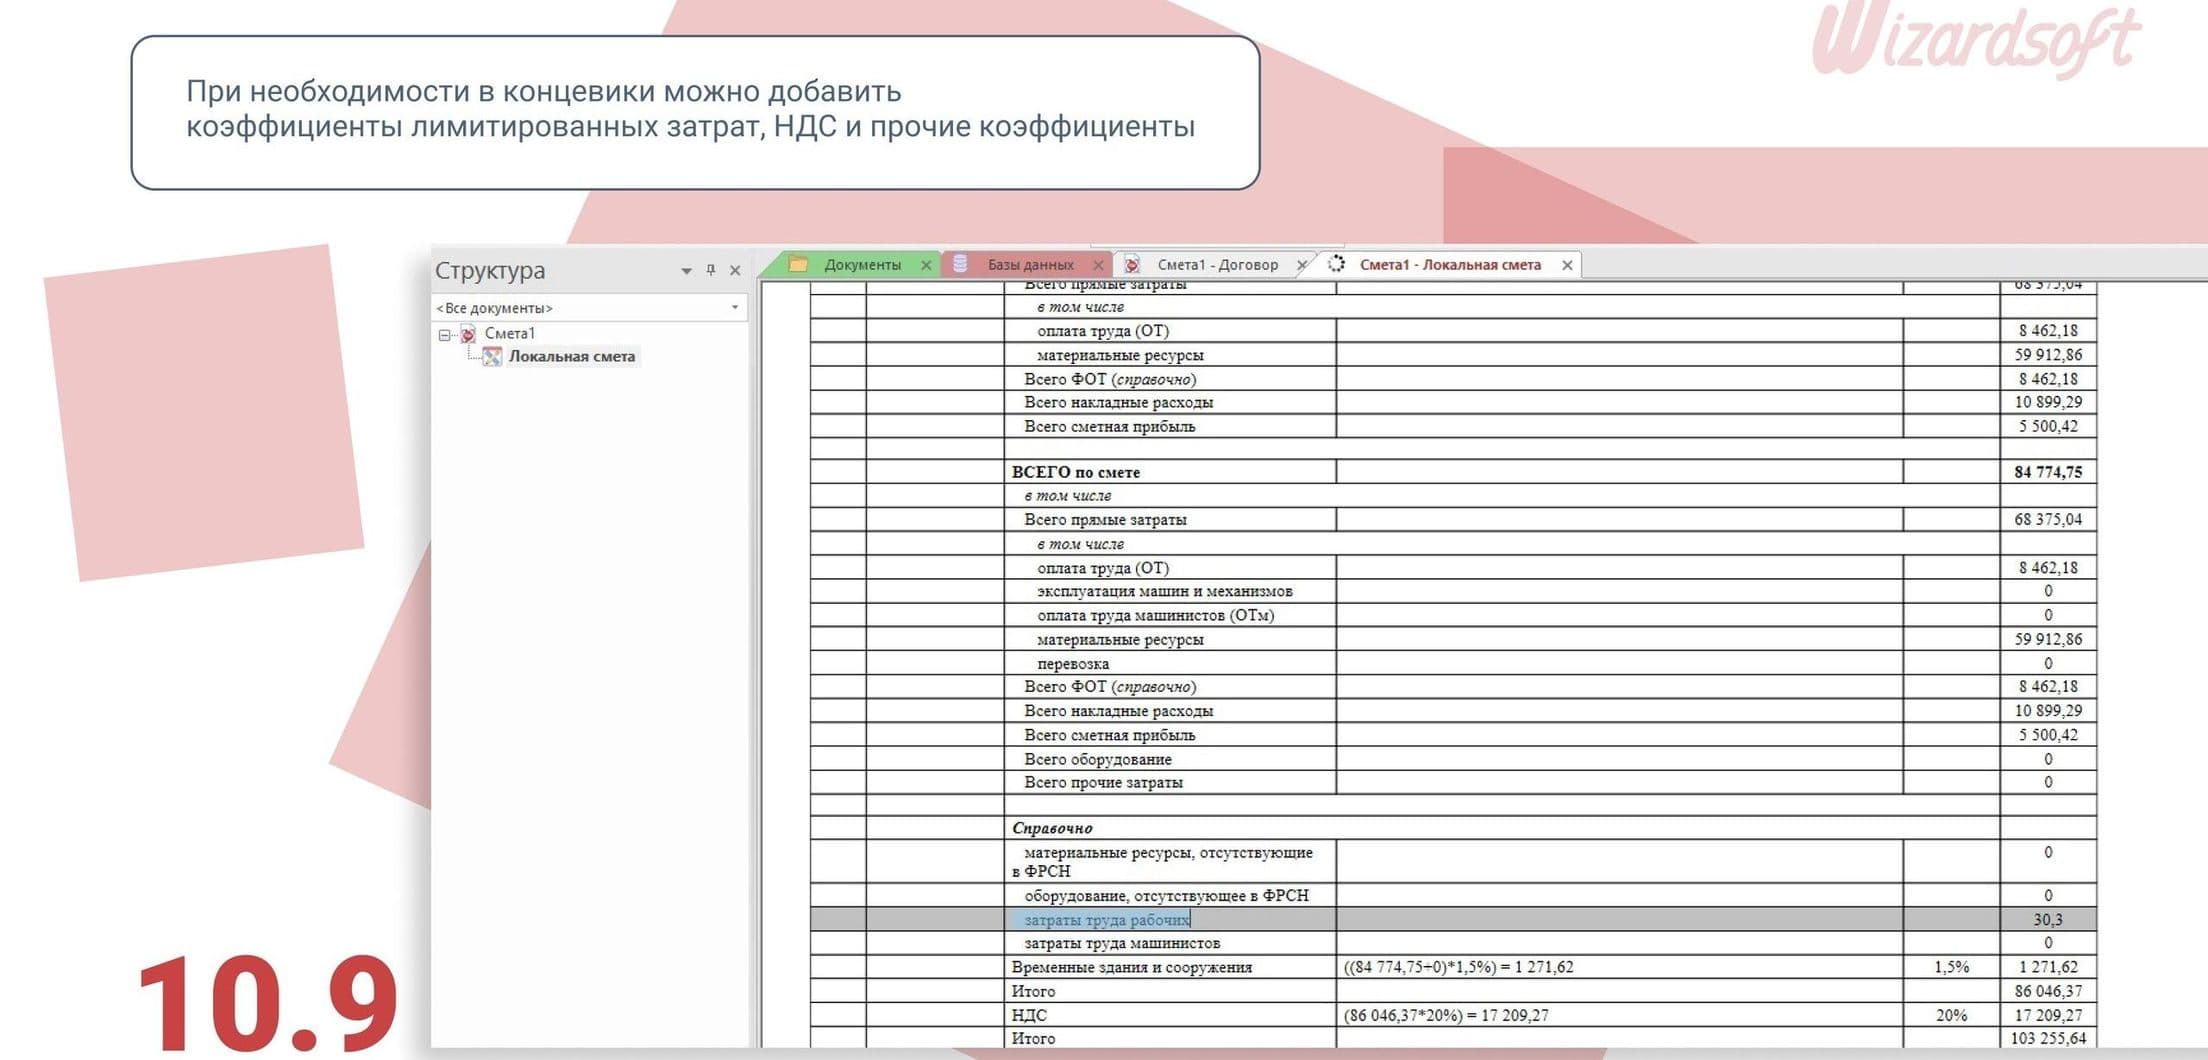Image resolution: width=2208 pixels, height=1060 pixels.
Task: Click the Документы folder icon
Action: [798, 264]
